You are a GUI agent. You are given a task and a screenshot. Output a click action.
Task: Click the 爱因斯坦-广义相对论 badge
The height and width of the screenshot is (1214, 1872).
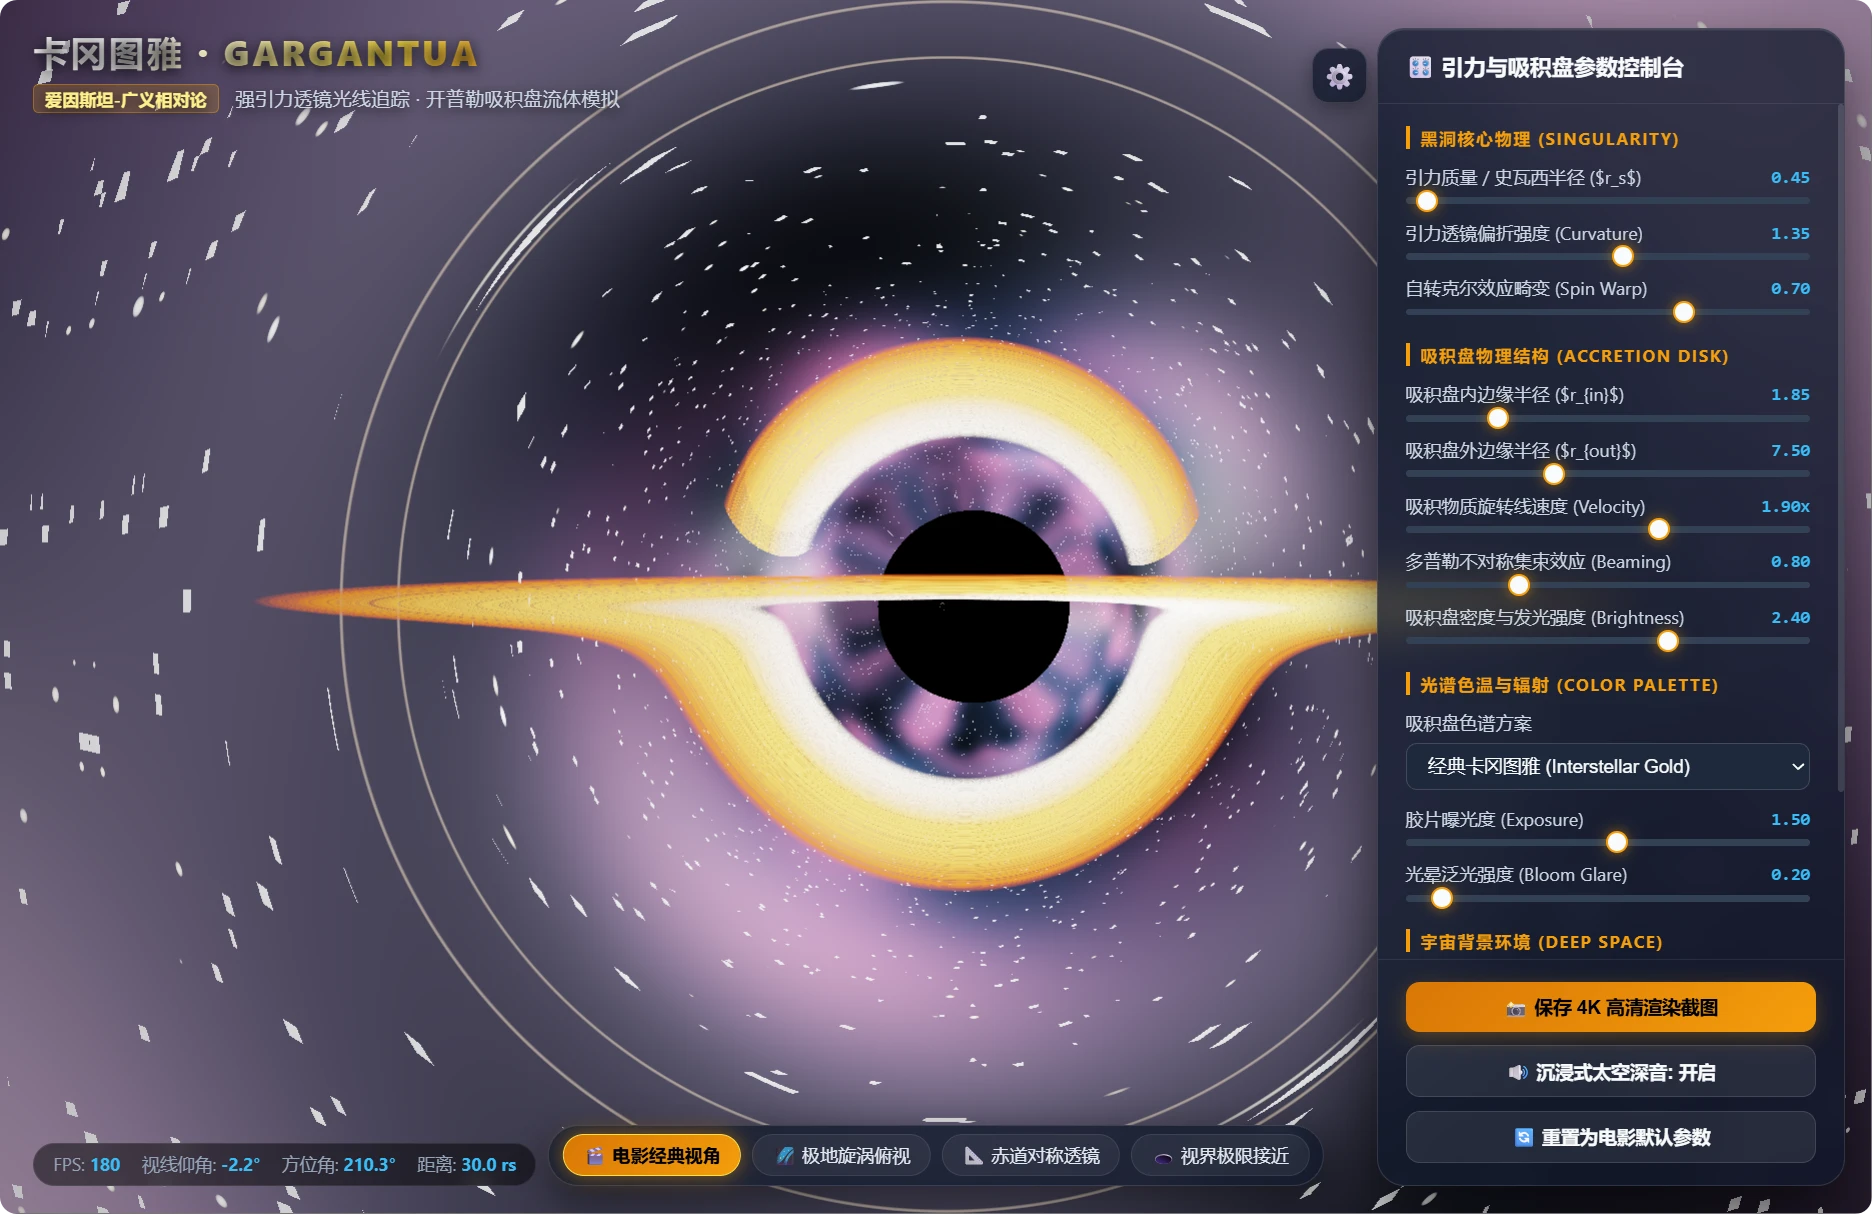126,100
